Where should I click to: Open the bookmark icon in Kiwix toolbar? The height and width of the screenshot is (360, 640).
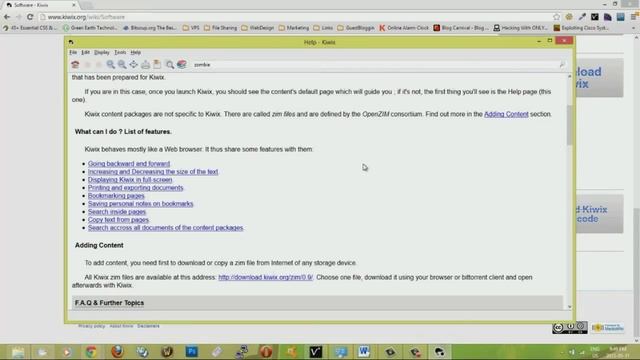point(157,64)
